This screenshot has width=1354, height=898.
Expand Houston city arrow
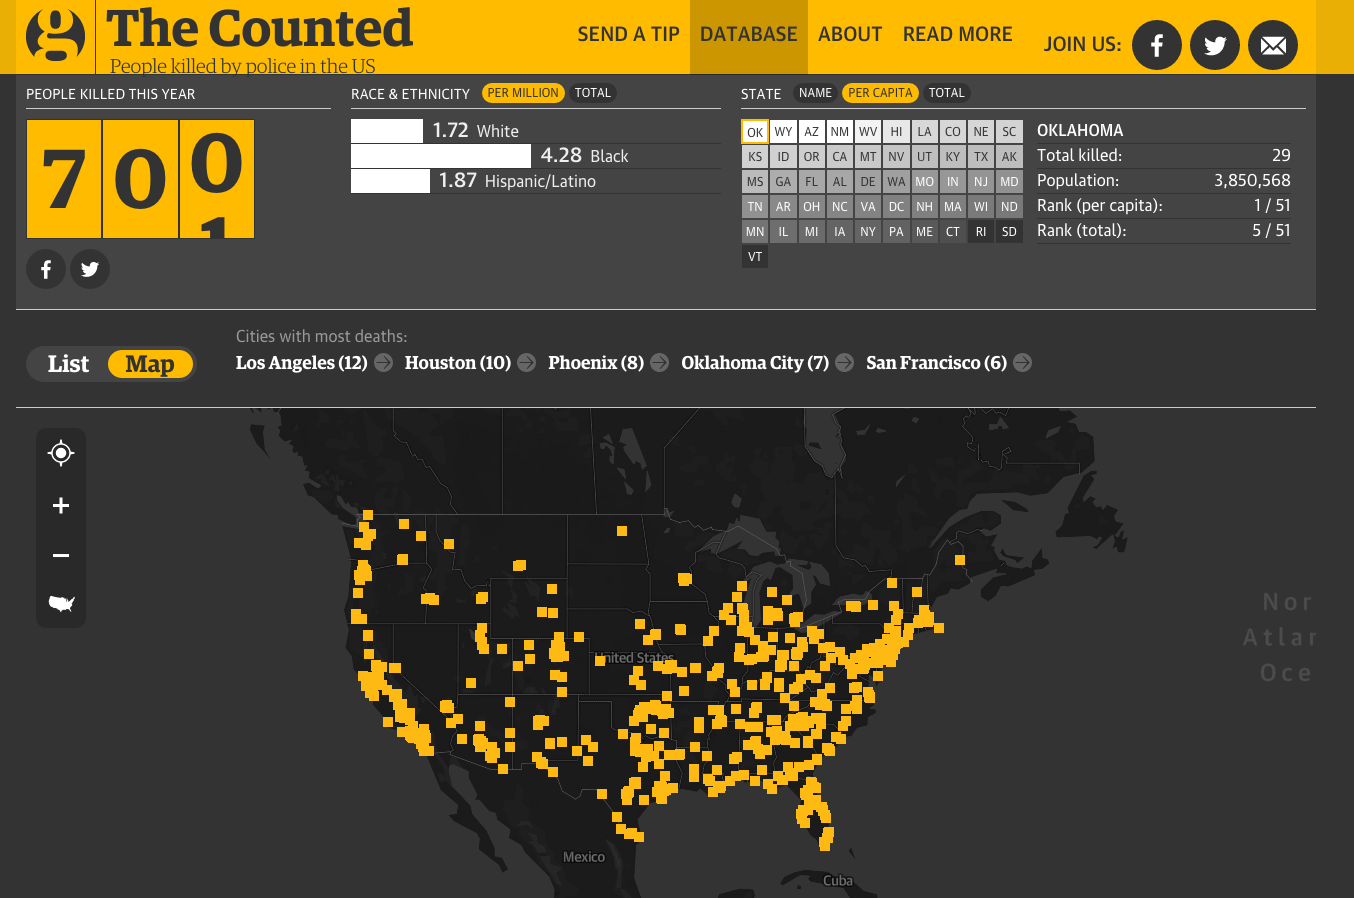[527, 363]
